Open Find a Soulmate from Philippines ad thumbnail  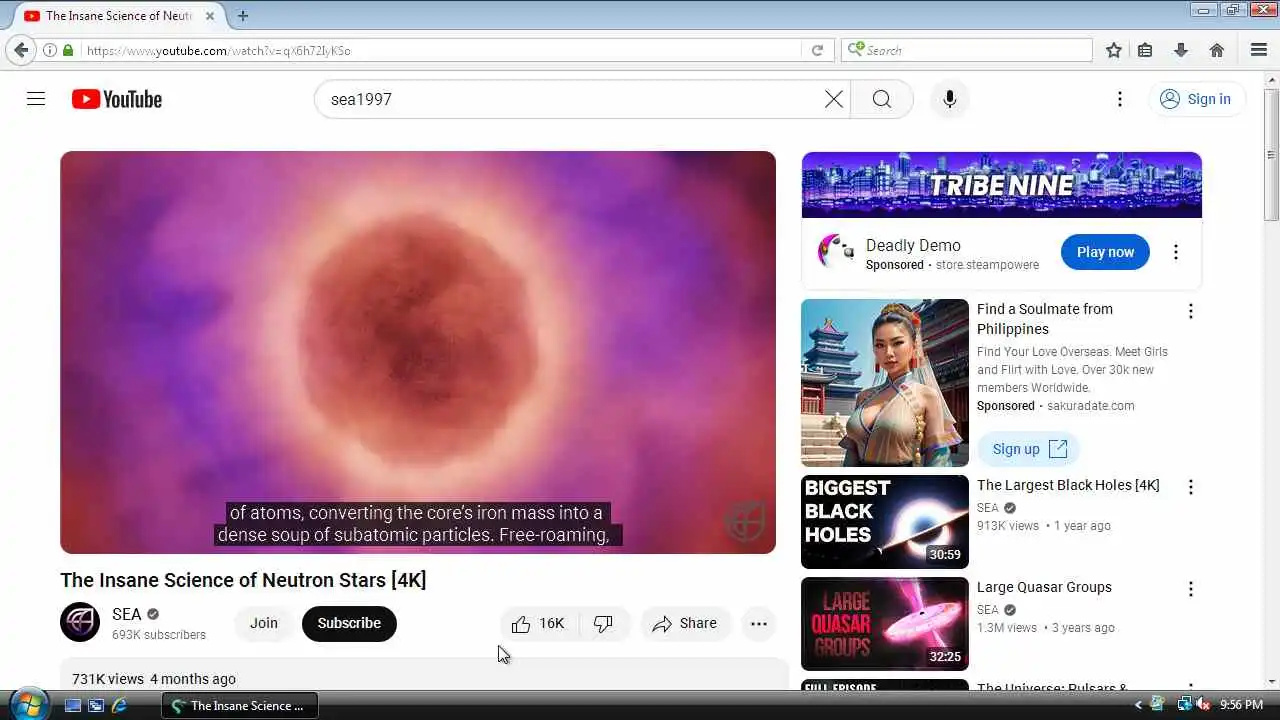[885, 383]
